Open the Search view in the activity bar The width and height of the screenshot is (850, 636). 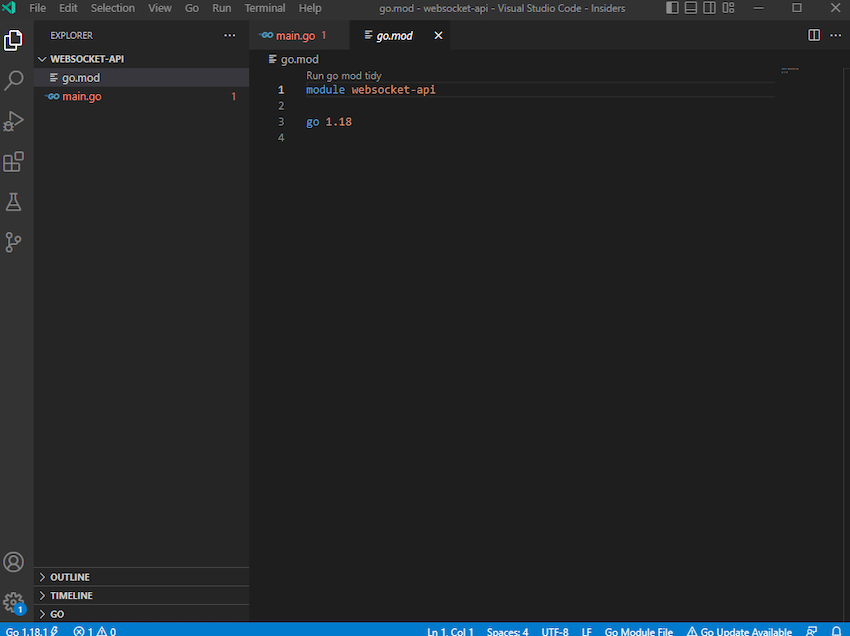click(x=14, y=80)
